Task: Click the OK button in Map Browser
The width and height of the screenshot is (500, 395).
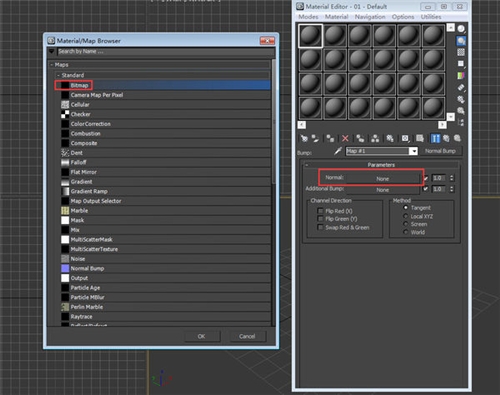Action: click(202, 336)
